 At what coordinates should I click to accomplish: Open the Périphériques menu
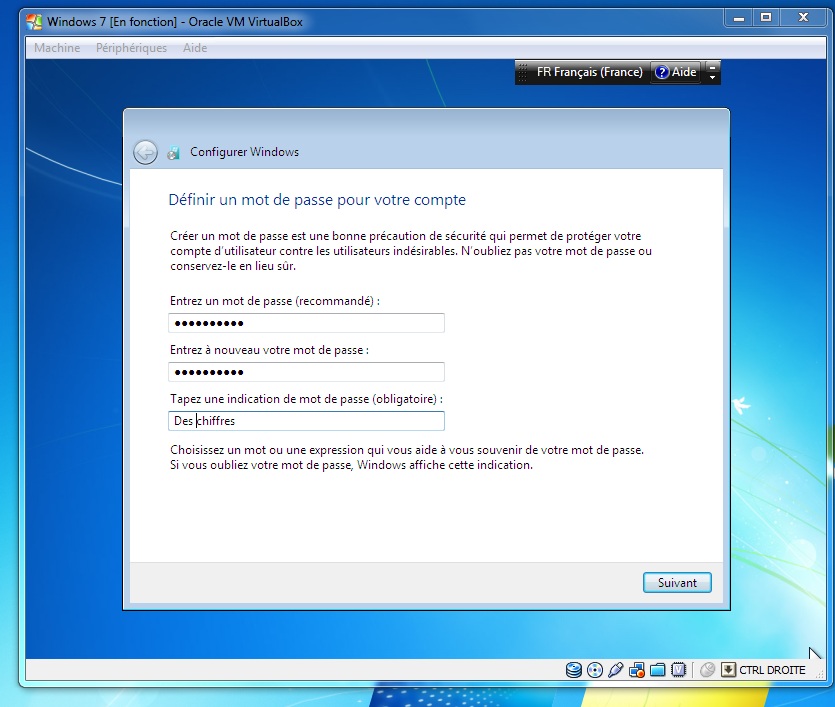click(x=131, y=48)
